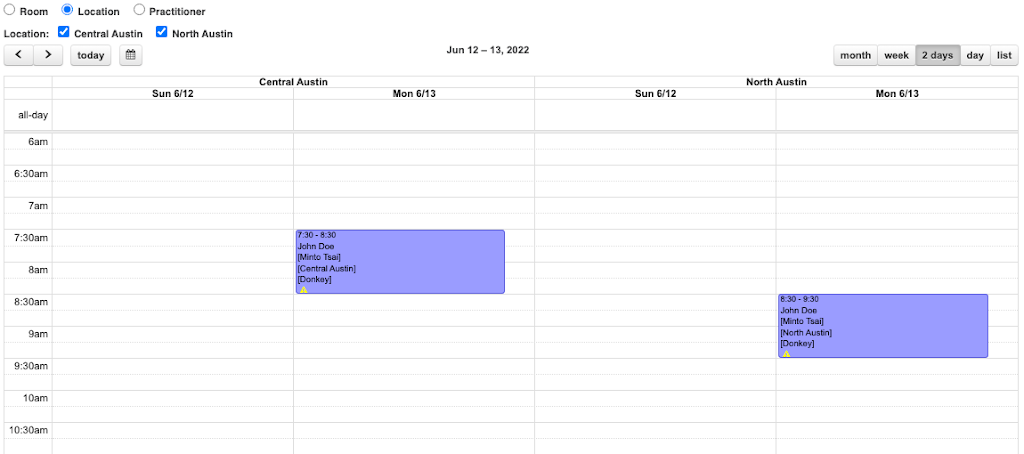Image resolution: width=1024 pixels, height=454 pixels.
Task: Click Central Austin Sun 6/12 column header
Action: 172,94
